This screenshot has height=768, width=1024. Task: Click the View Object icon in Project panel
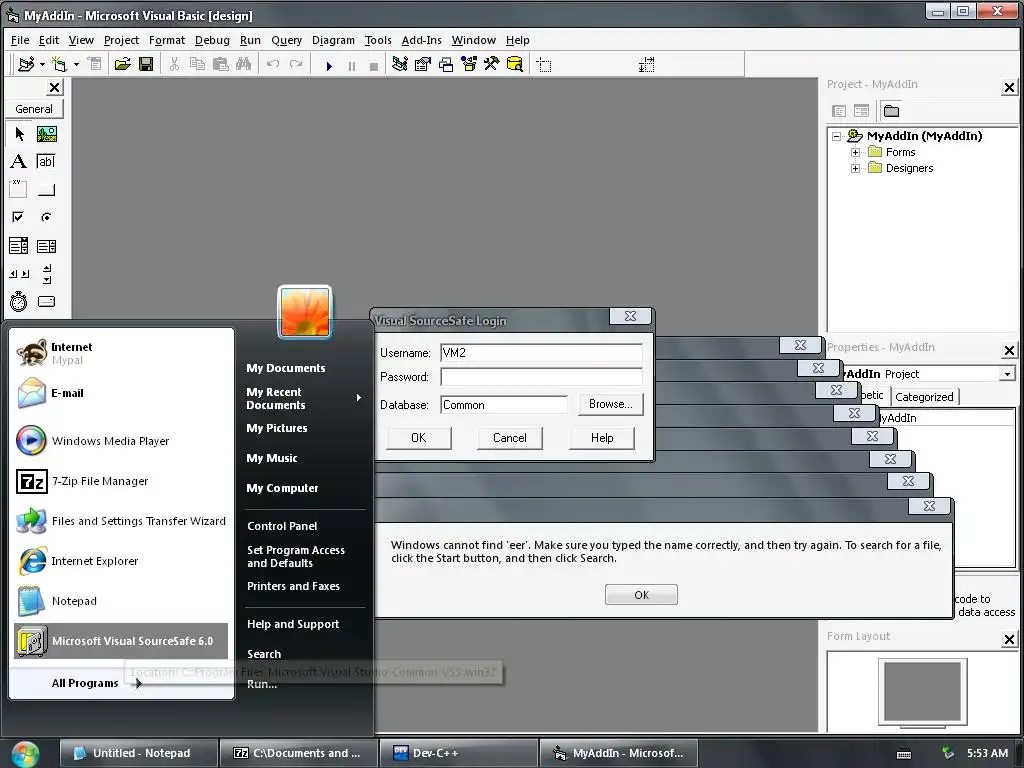coord(861,111)
